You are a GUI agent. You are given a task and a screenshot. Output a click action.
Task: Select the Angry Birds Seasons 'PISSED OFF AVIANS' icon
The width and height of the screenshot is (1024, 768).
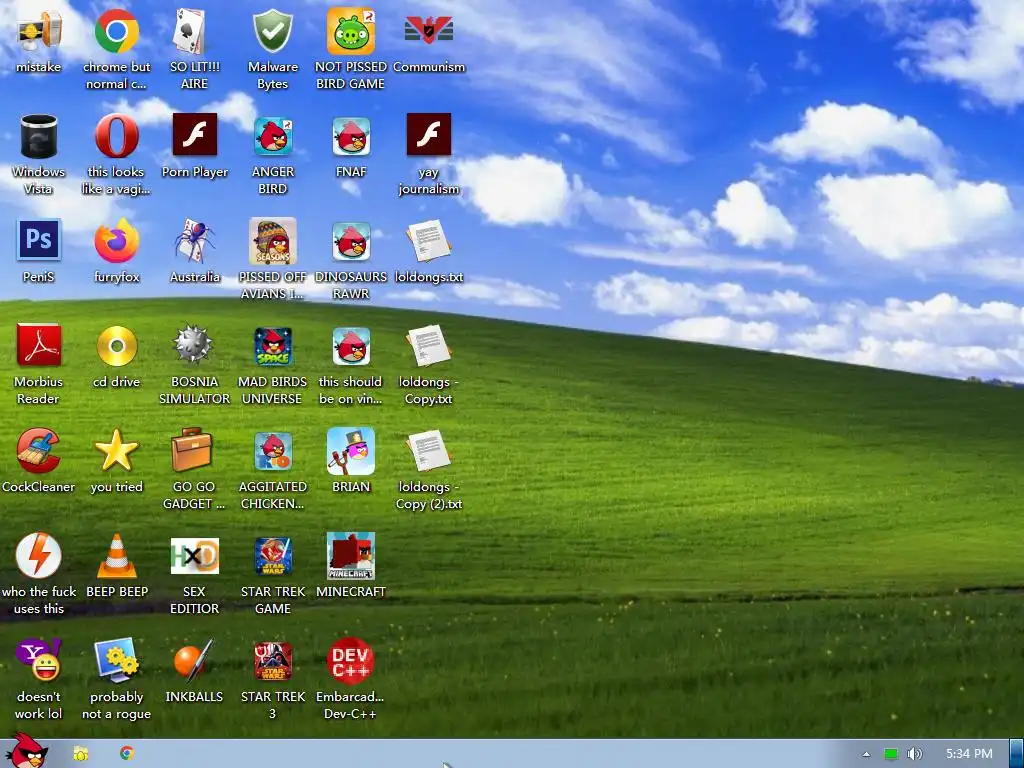click(272, 241)
